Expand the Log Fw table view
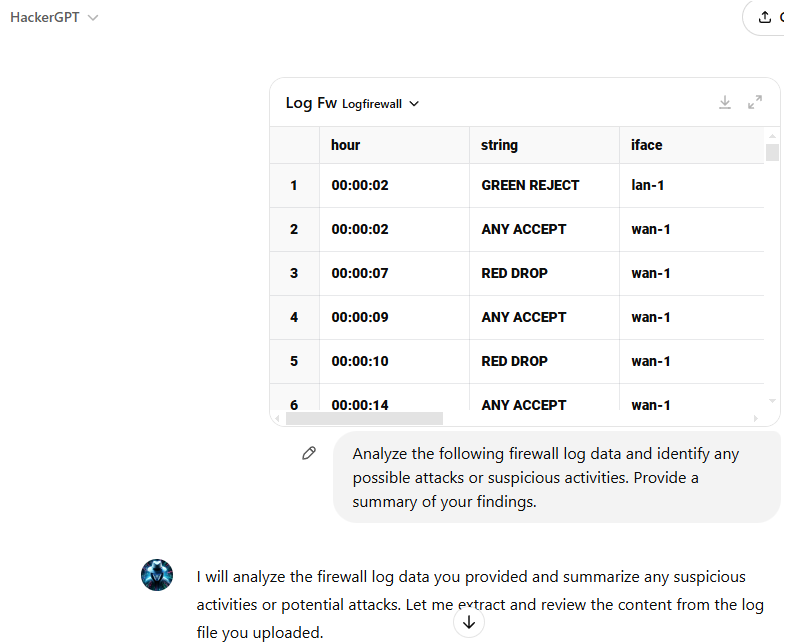This screenshot has width=785, height=644. (x=754, y=103)
